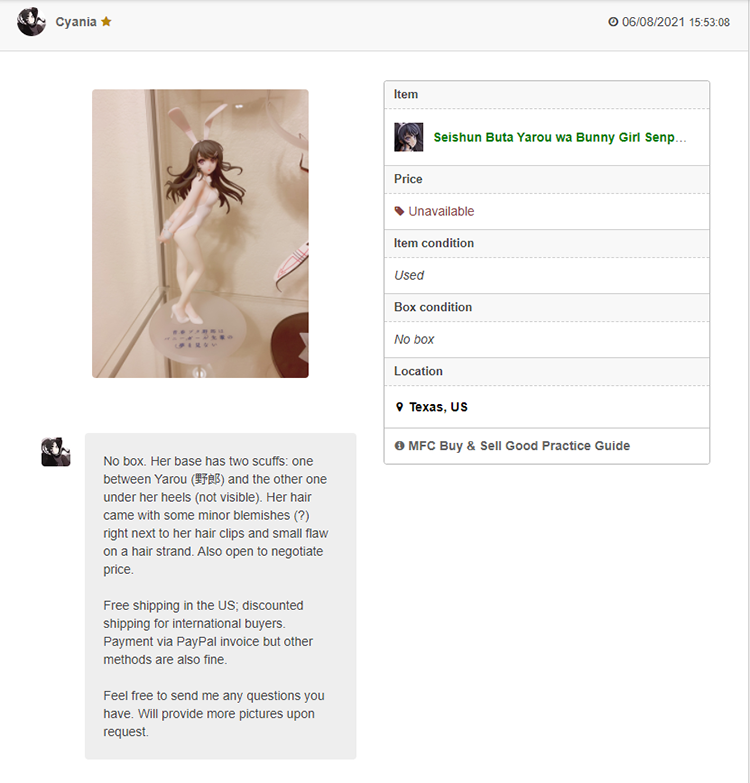750x783 pixels.
Task: Open Cyania's profile avatar in header
Action: [31, 21]
